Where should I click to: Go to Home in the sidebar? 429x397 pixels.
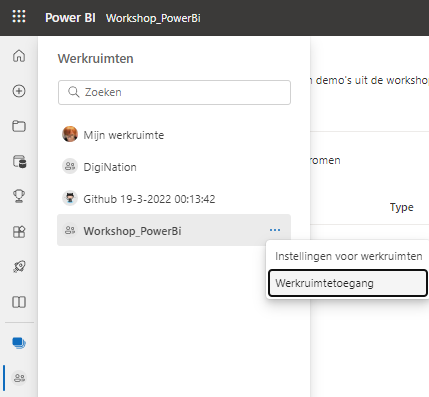coord(19,56)
